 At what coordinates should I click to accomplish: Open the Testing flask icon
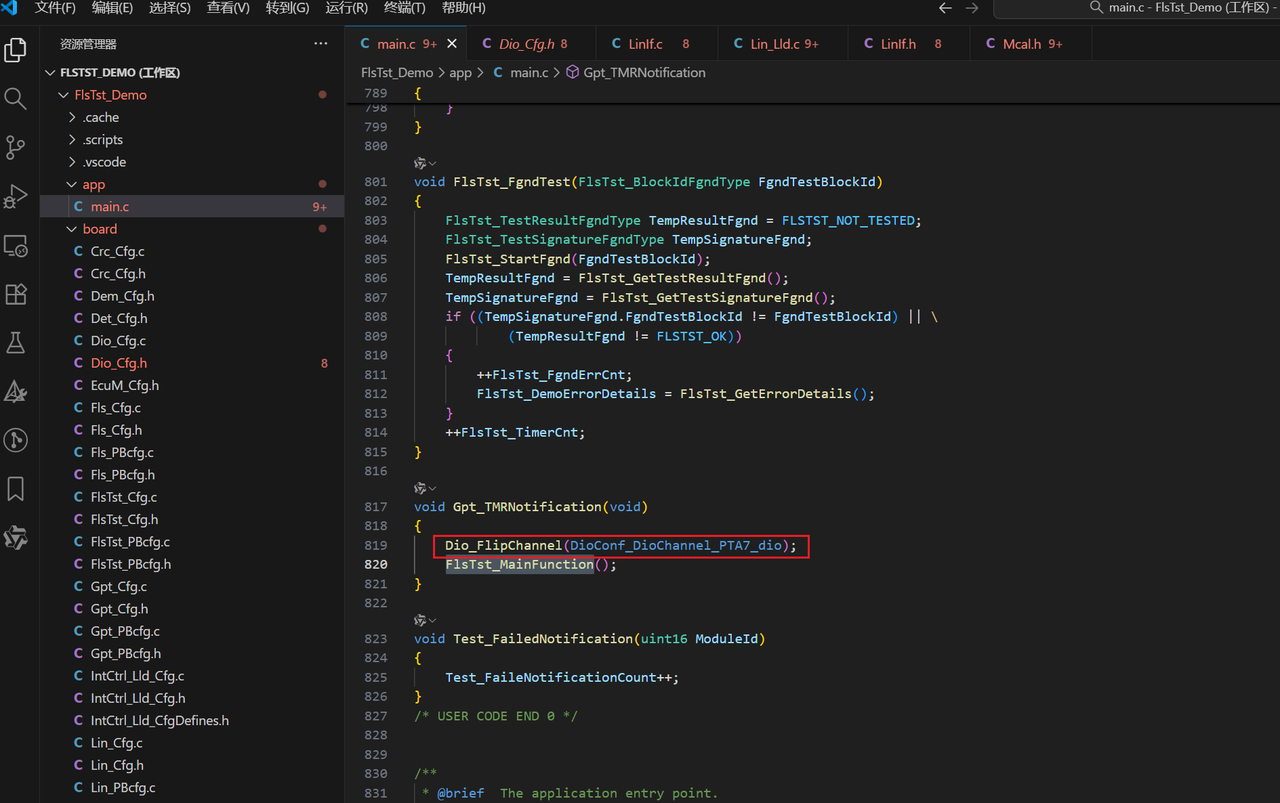15,343
